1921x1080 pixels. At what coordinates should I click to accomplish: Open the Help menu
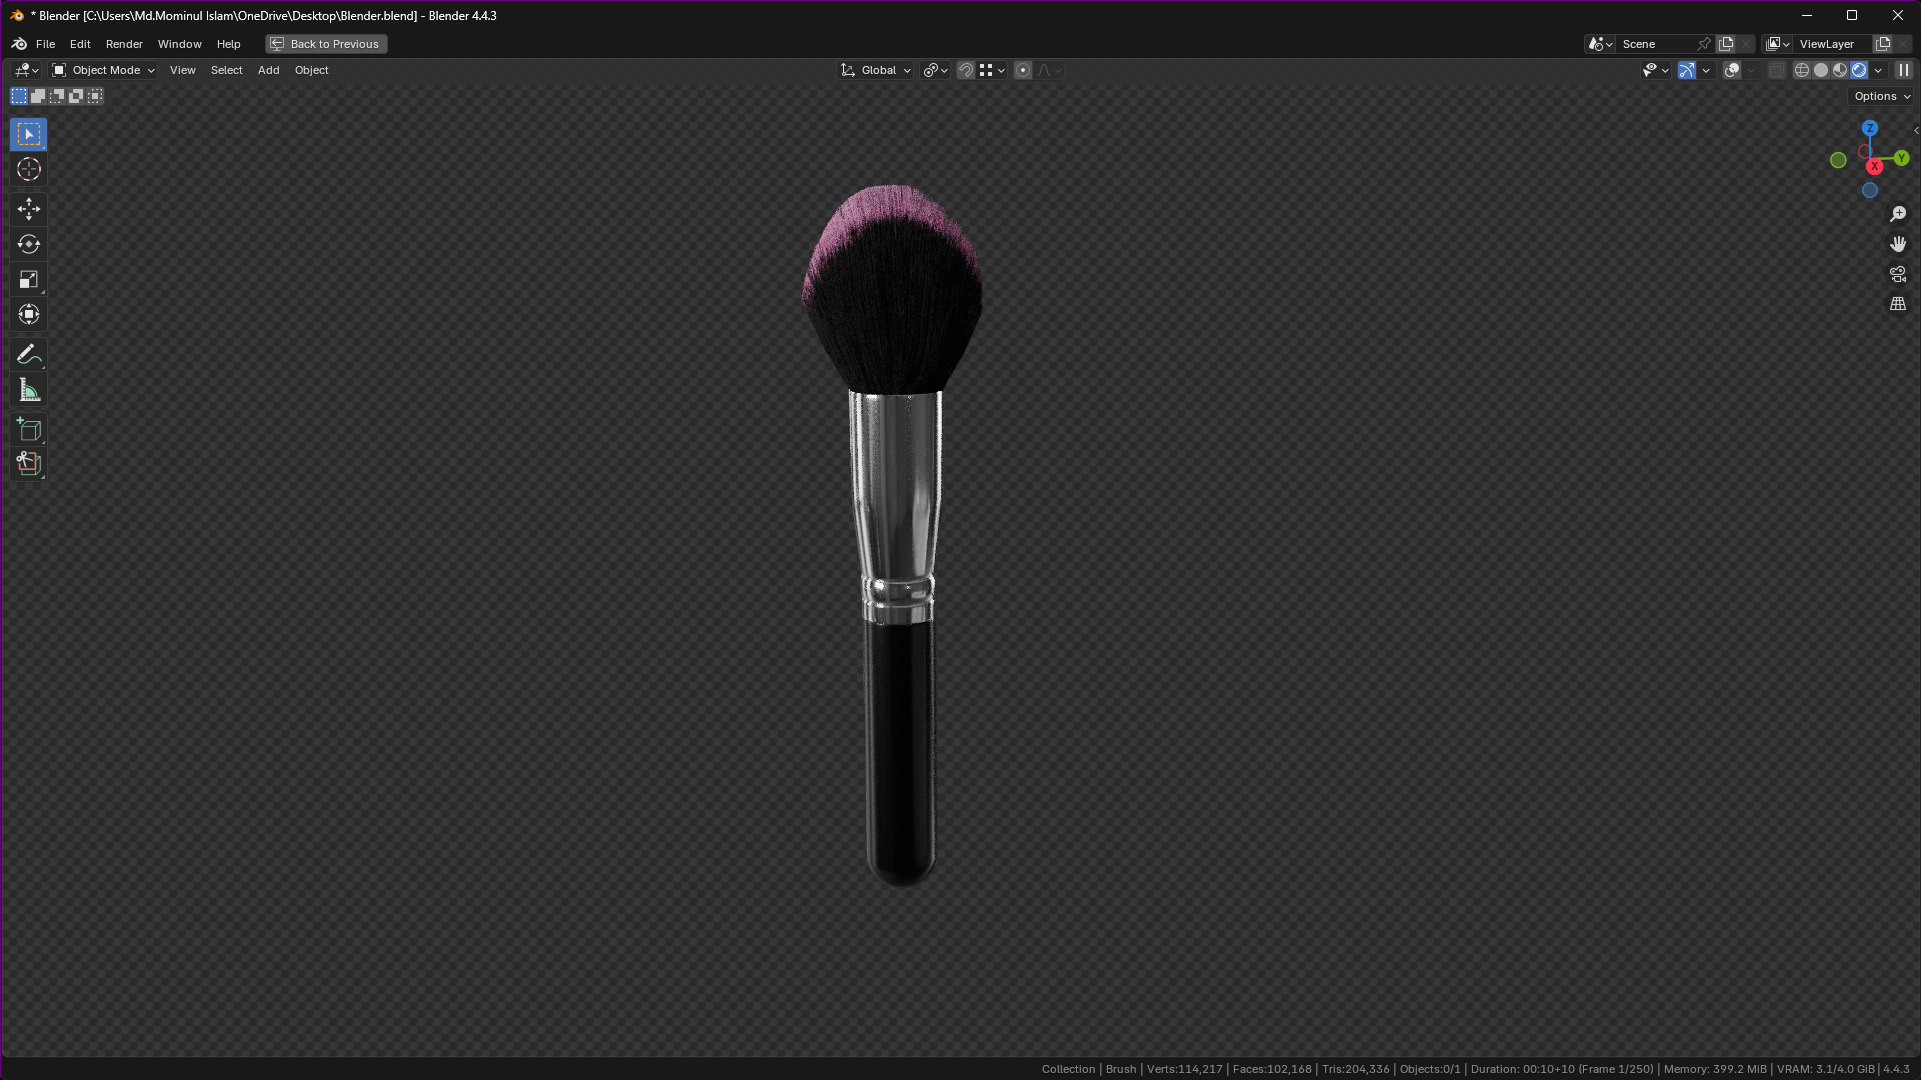[x=228, y=44]
